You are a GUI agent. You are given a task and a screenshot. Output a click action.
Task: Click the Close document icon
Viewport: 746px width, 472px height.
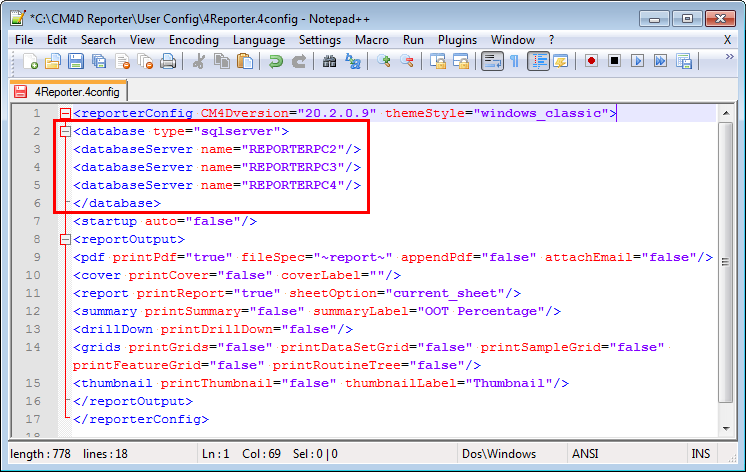(122, 61)
